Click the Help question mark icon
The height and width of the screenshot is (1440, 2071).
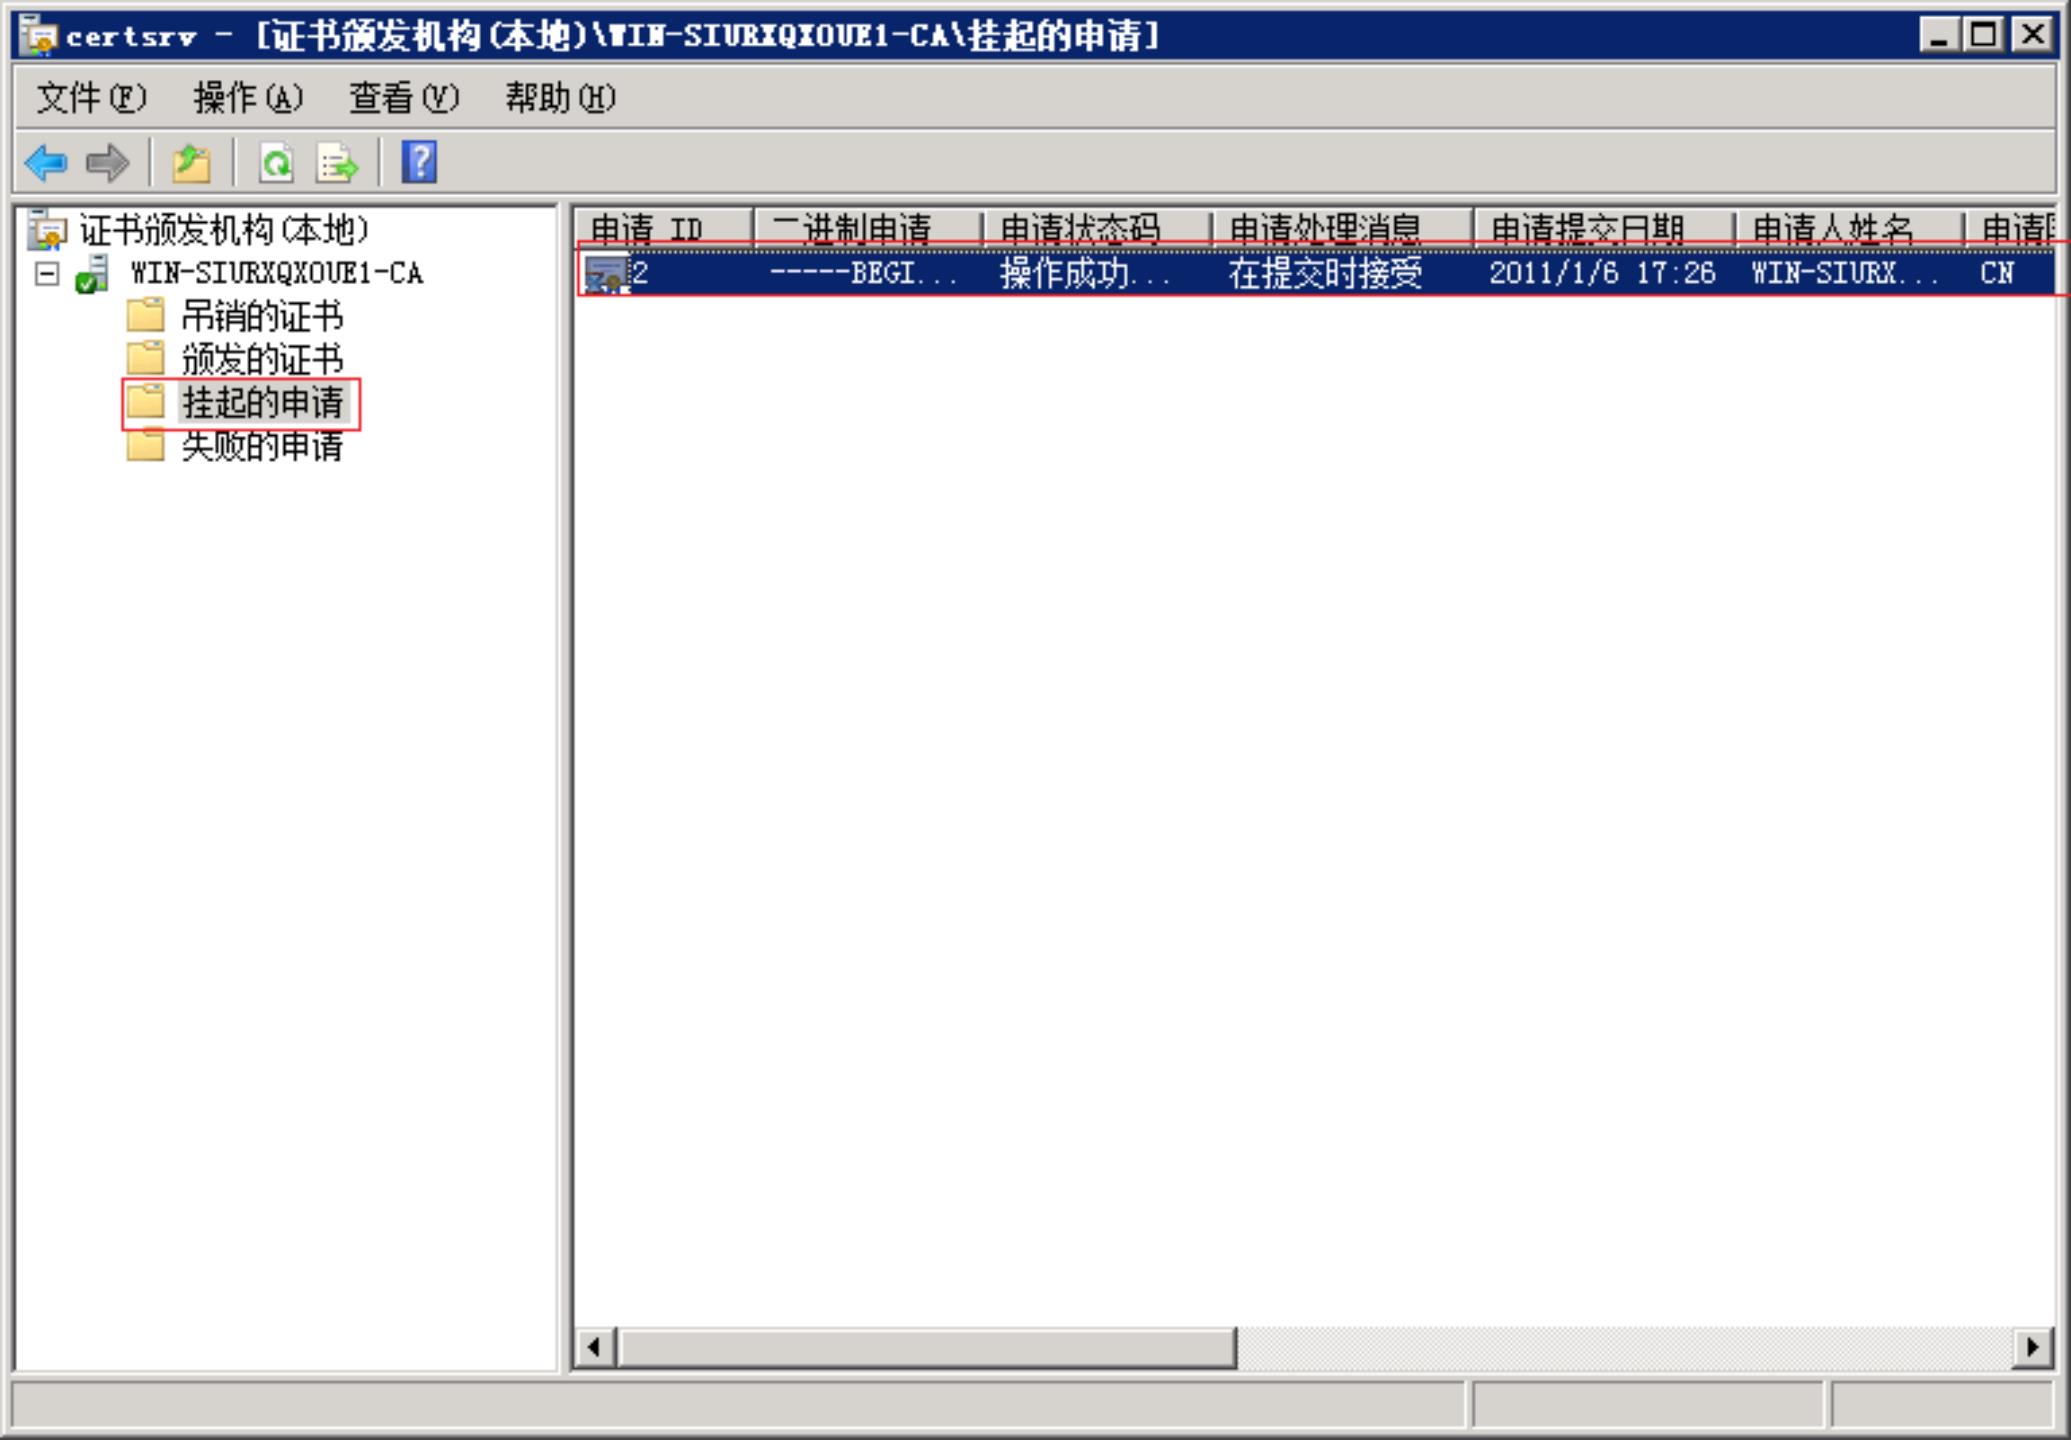coord(419,162)
